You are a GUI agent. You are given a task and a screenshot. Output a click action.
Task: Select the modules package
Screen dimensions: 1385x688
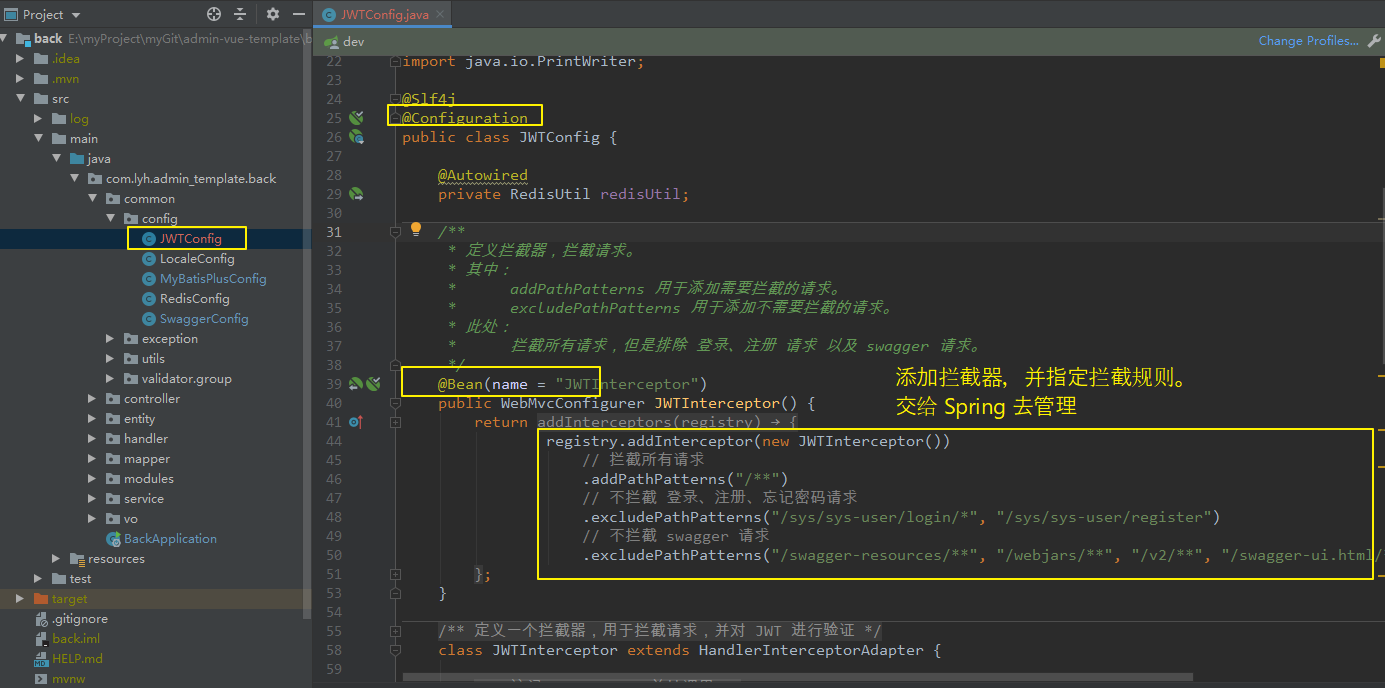pos(149,479)
